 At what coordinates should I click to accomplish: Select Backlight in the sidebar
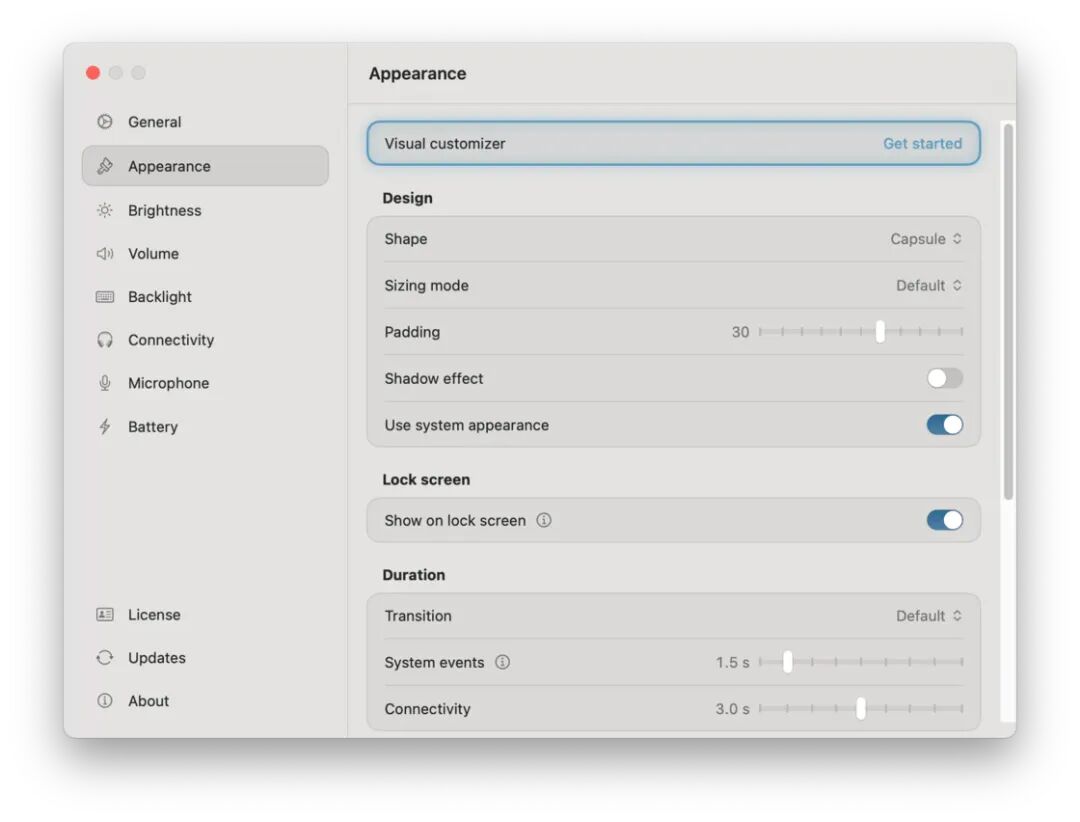point(205,297)
